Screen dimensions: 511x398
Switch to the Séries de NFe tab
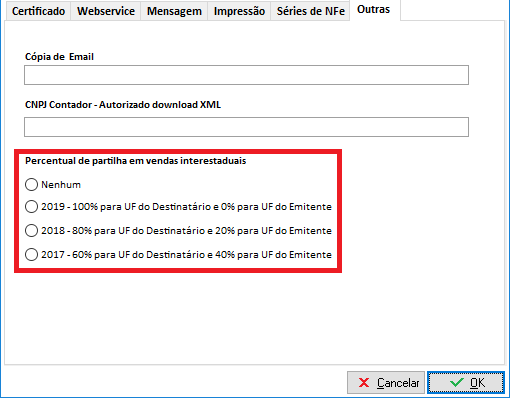(310, 11)
